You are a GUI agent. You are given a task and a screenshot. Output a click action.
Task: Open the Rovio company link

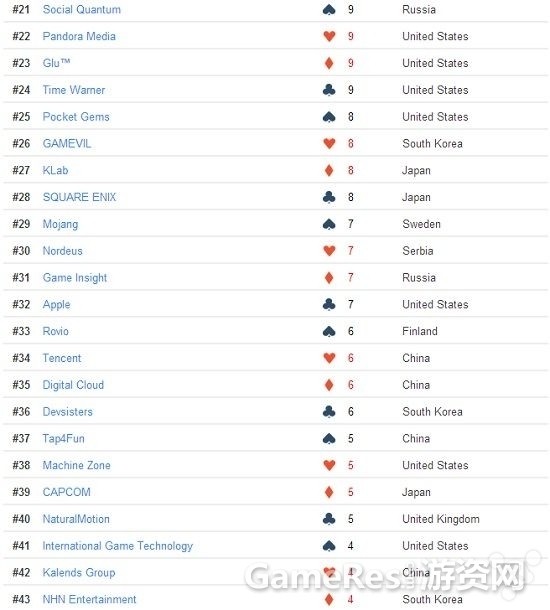coord(56,331)
